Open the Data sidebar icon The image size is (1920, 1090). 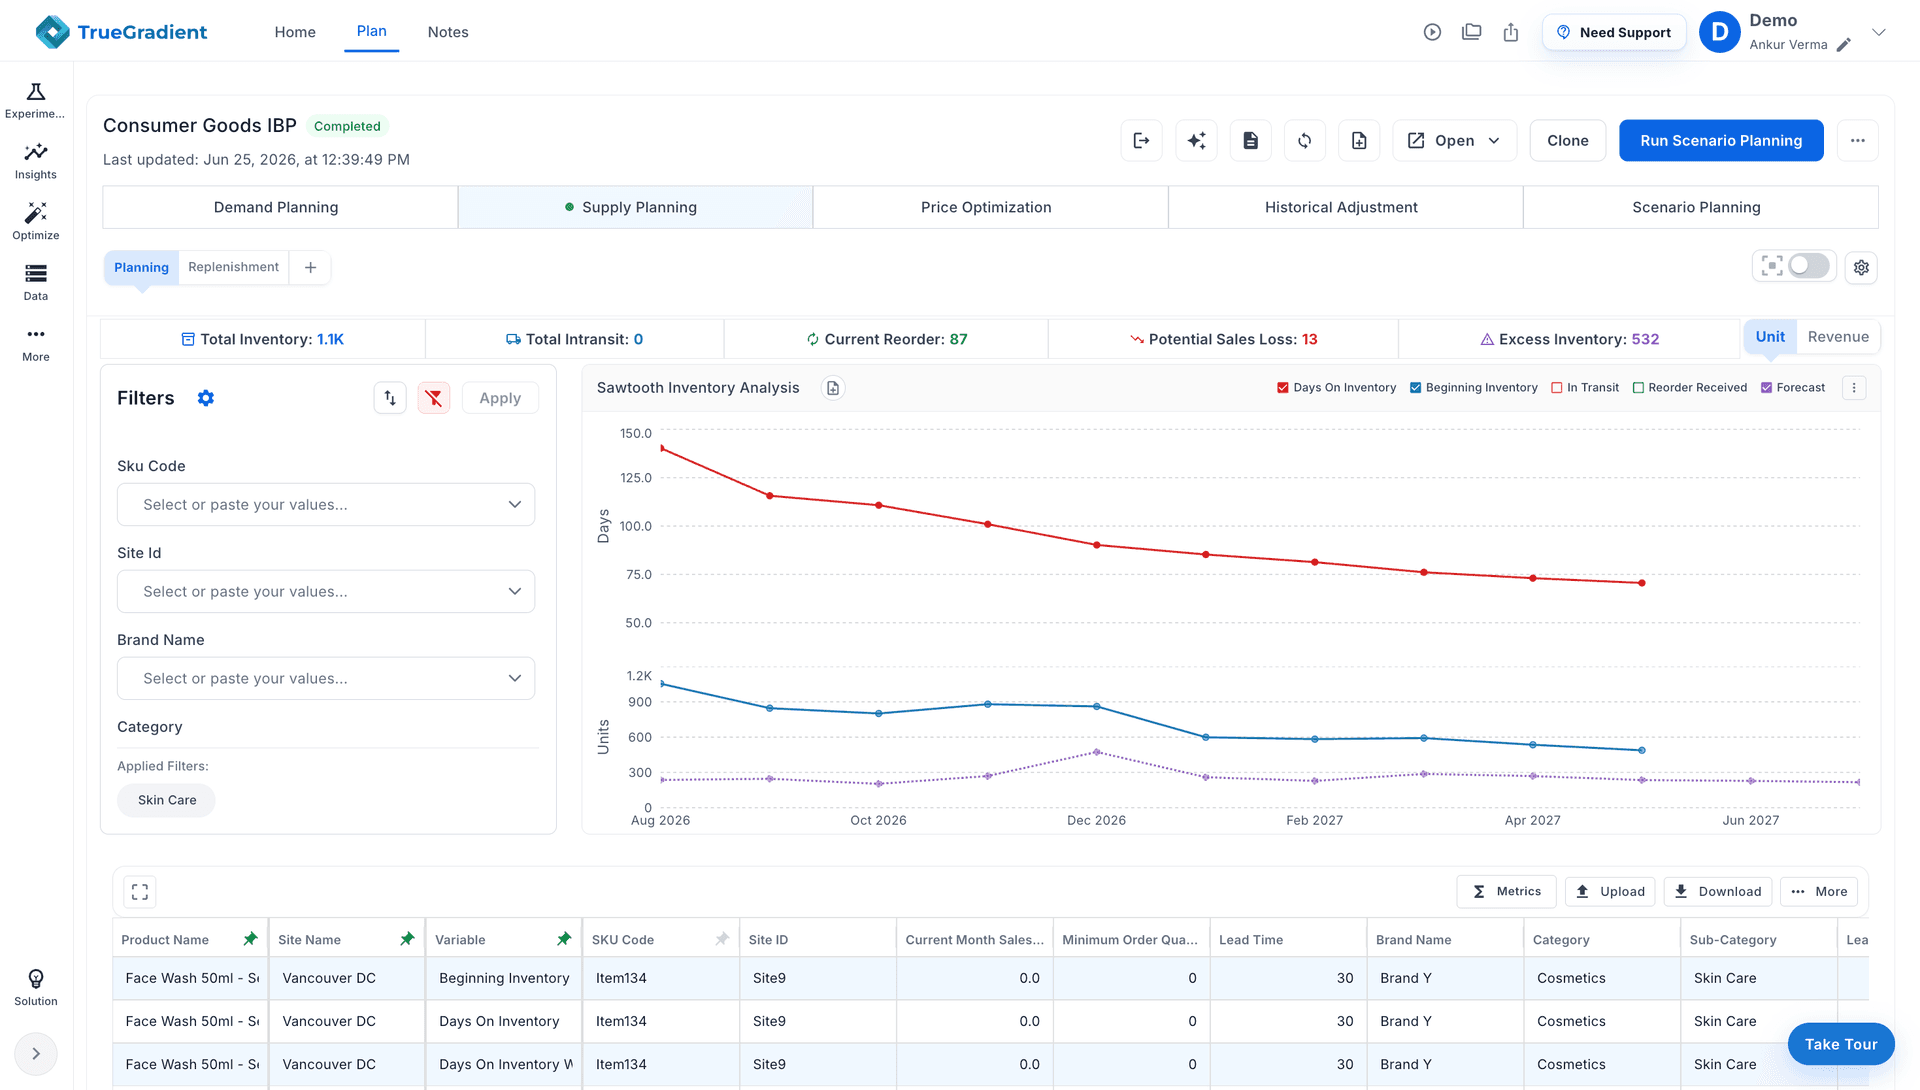36,283
